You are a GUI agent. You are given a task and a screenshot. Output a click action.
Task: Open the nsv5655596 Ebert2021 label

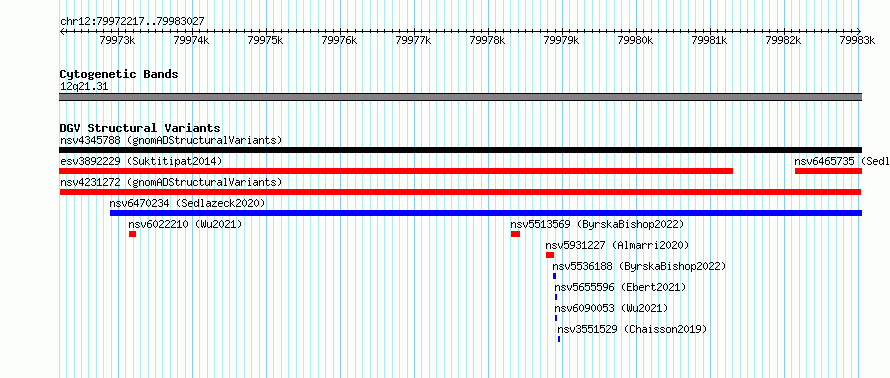click(620, 287)
